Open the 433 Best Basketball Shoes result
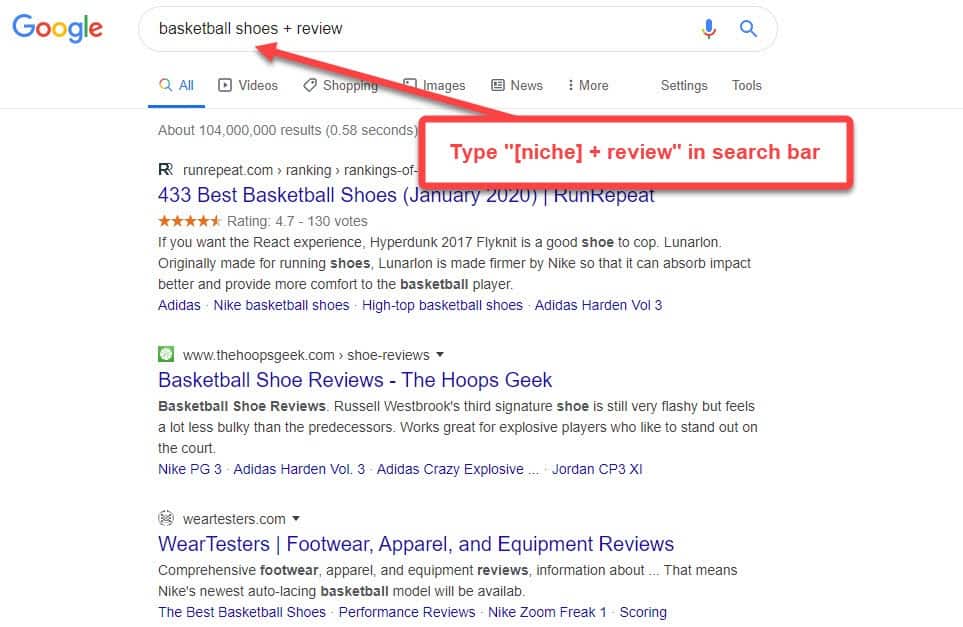 pos(406,195)
